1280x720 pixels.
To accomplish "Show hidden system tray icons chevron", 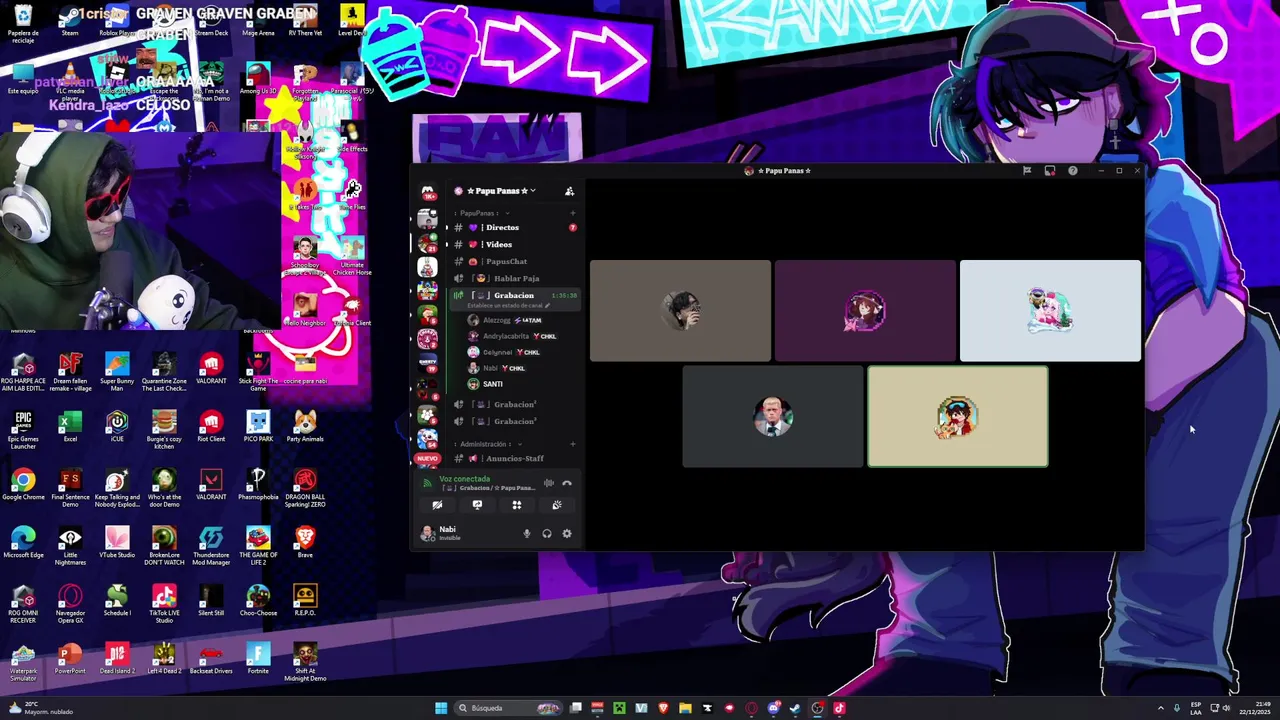I will (x=1160, y=708).
